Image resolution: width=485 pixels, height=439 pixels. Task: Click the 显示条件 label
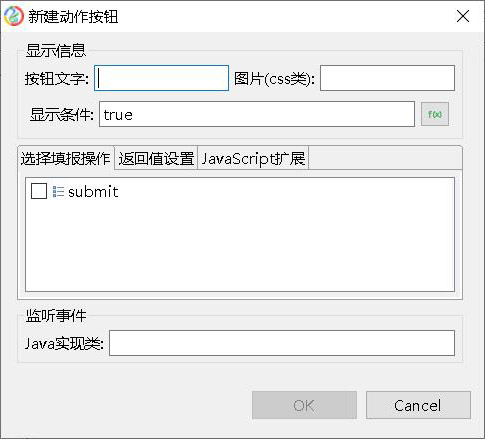coord(62,115)
